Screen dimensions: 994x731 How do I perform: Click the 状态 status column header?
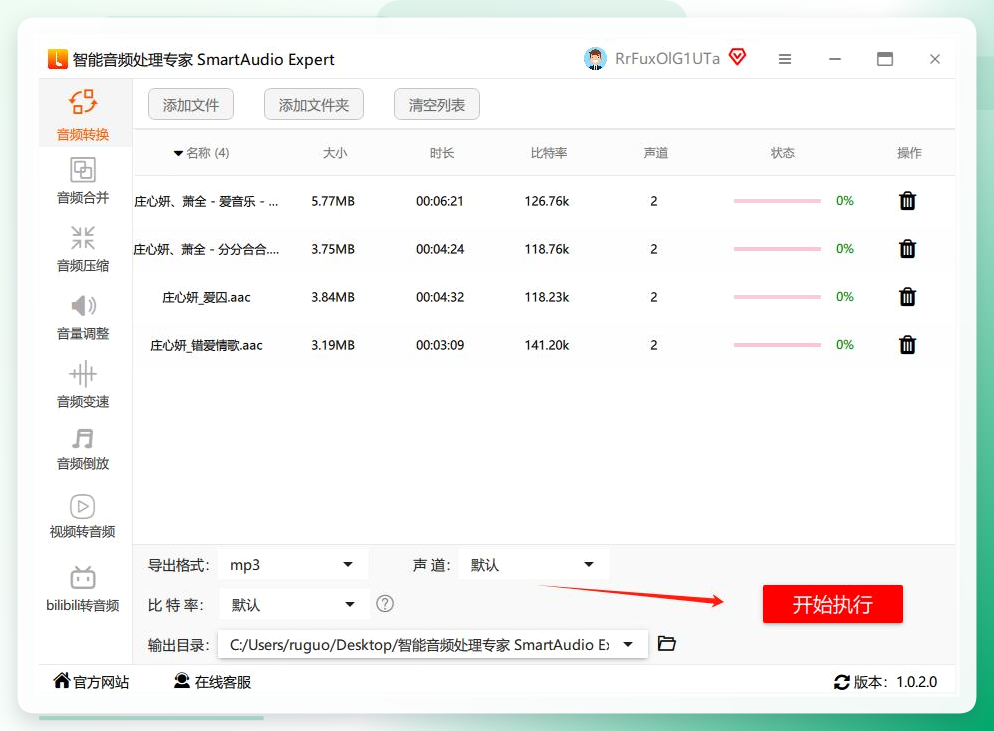782,153
